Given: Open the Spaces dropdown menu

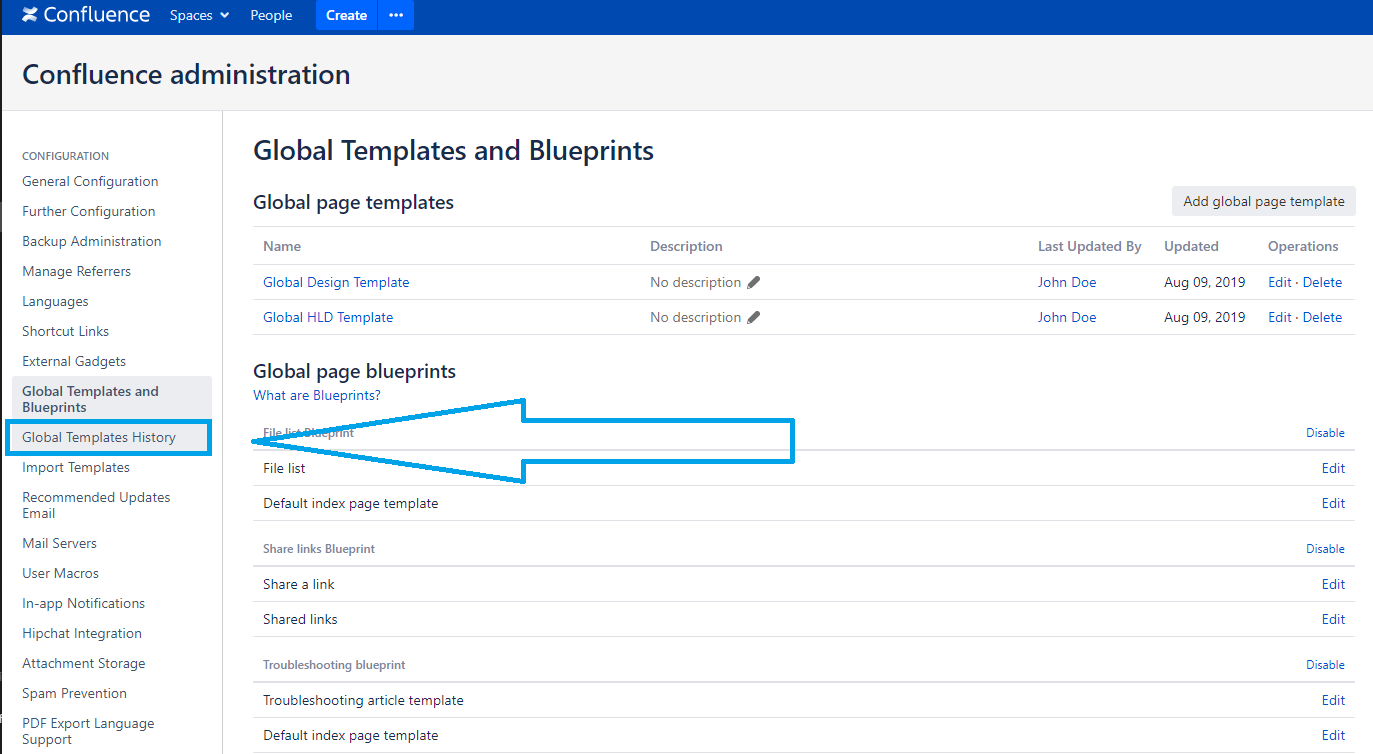Looking at the screenshot, I should click(199, 15).
